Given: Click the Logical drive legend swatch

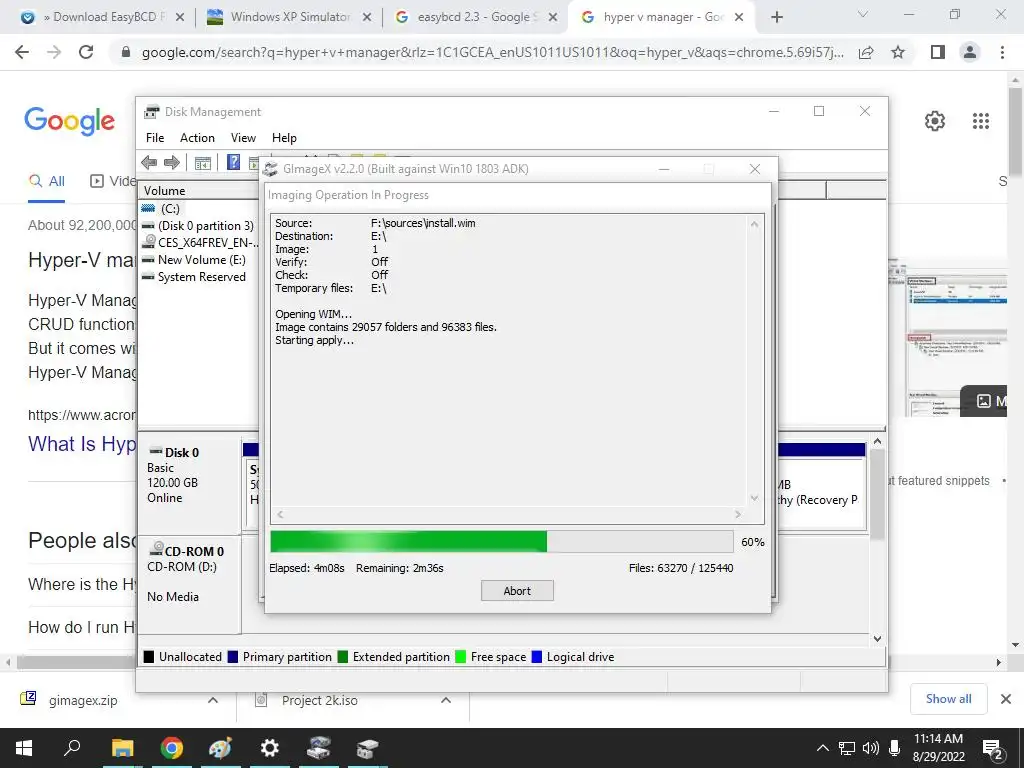Looking at the screenshot, I should [x=537, y=656].
